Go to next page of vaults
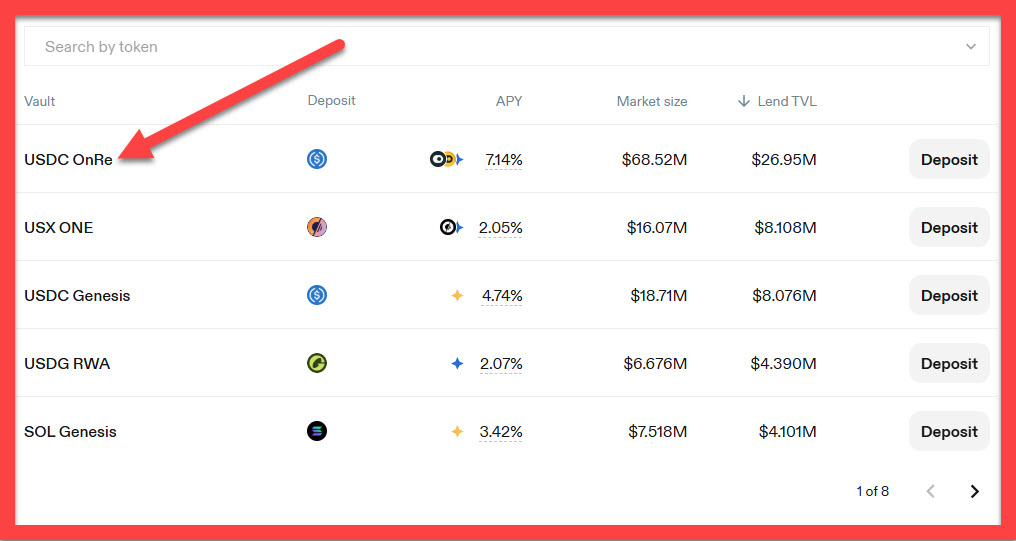This screenshot has width=1016, height=541. [974, 491]
